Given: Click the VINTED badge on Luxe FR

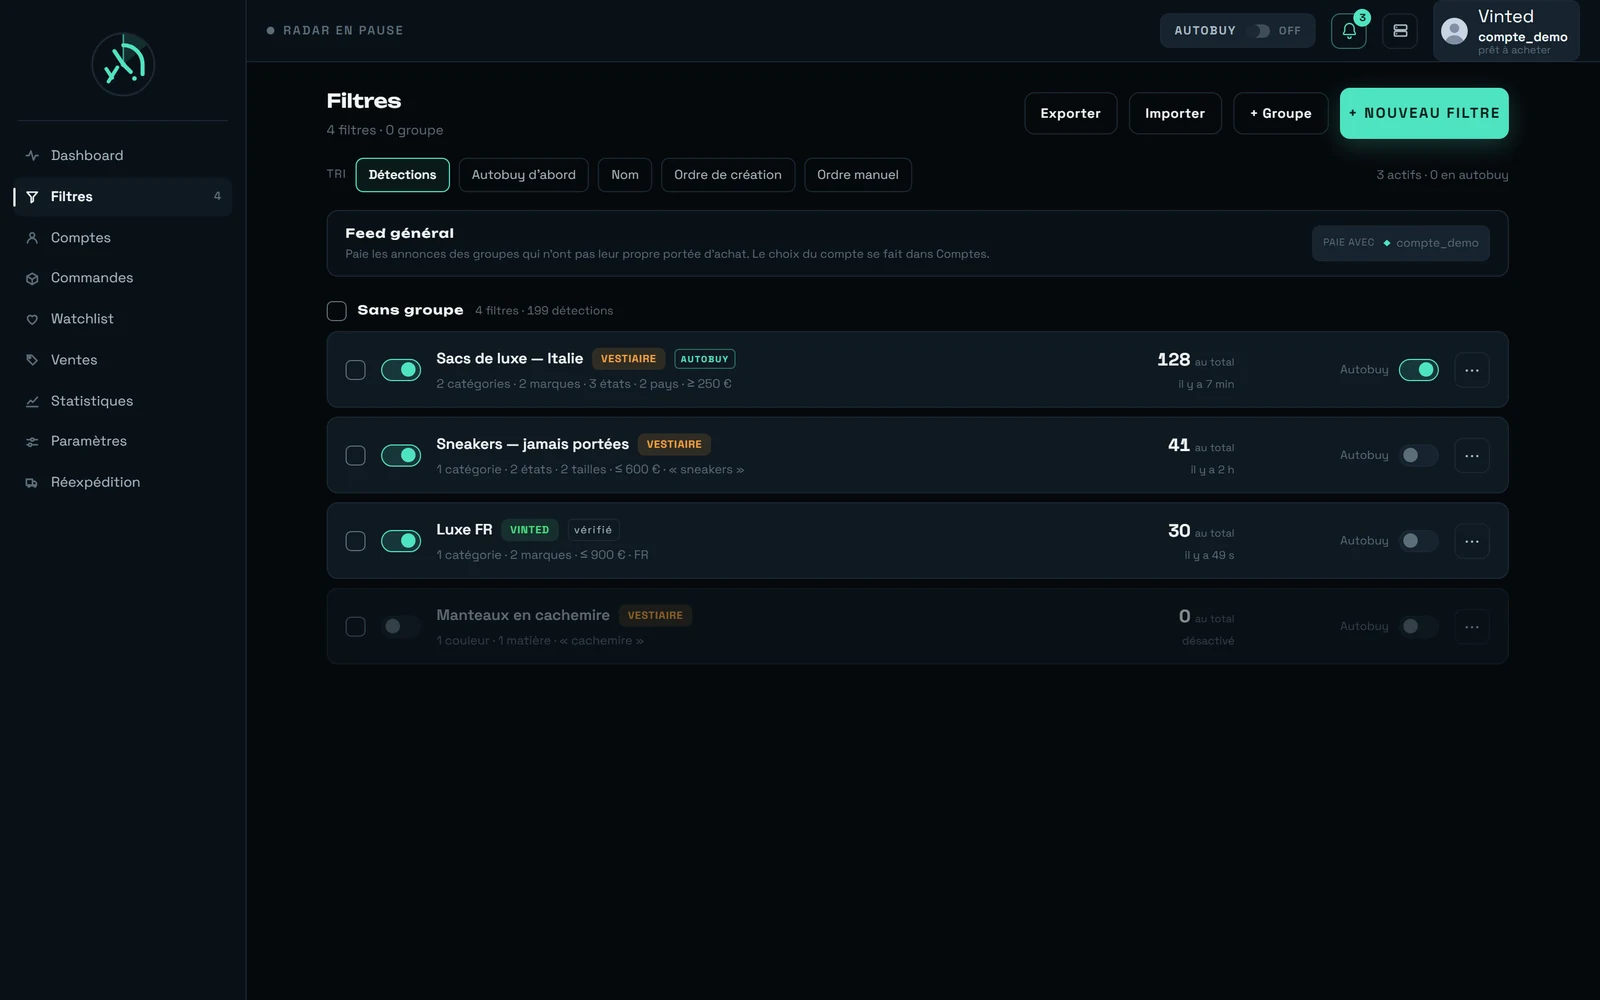Looking at the screenshot, I should pyautogui.click(x=530, y=530).
